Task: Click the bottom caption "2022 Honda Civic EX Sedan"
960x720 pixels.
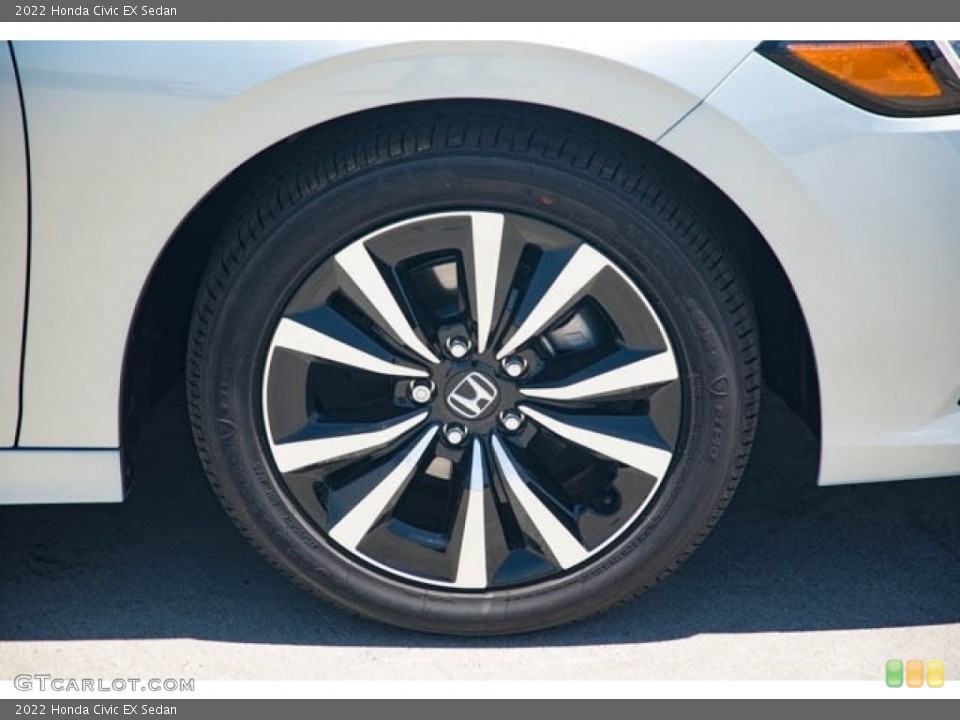Action: pos(96,710)
